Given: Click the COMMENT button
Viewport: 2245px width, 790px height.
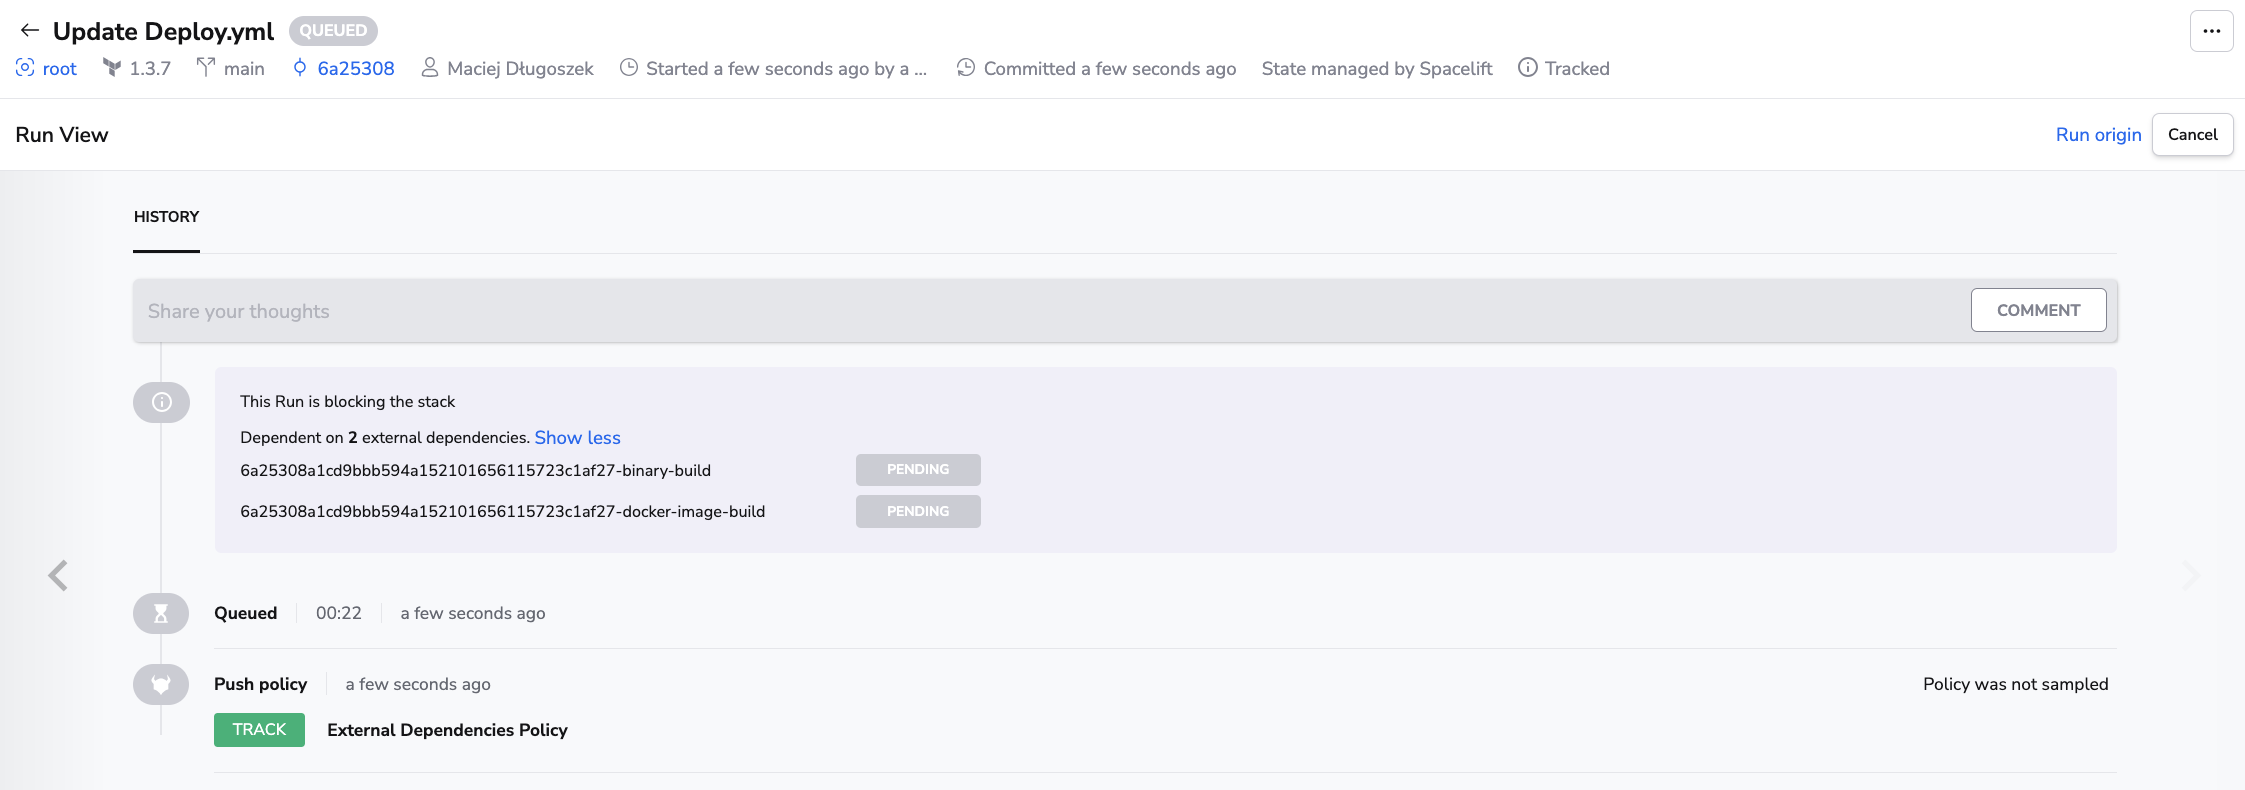Looking at the screenshot, I should pyautogui.click(x=2038, y=311).
